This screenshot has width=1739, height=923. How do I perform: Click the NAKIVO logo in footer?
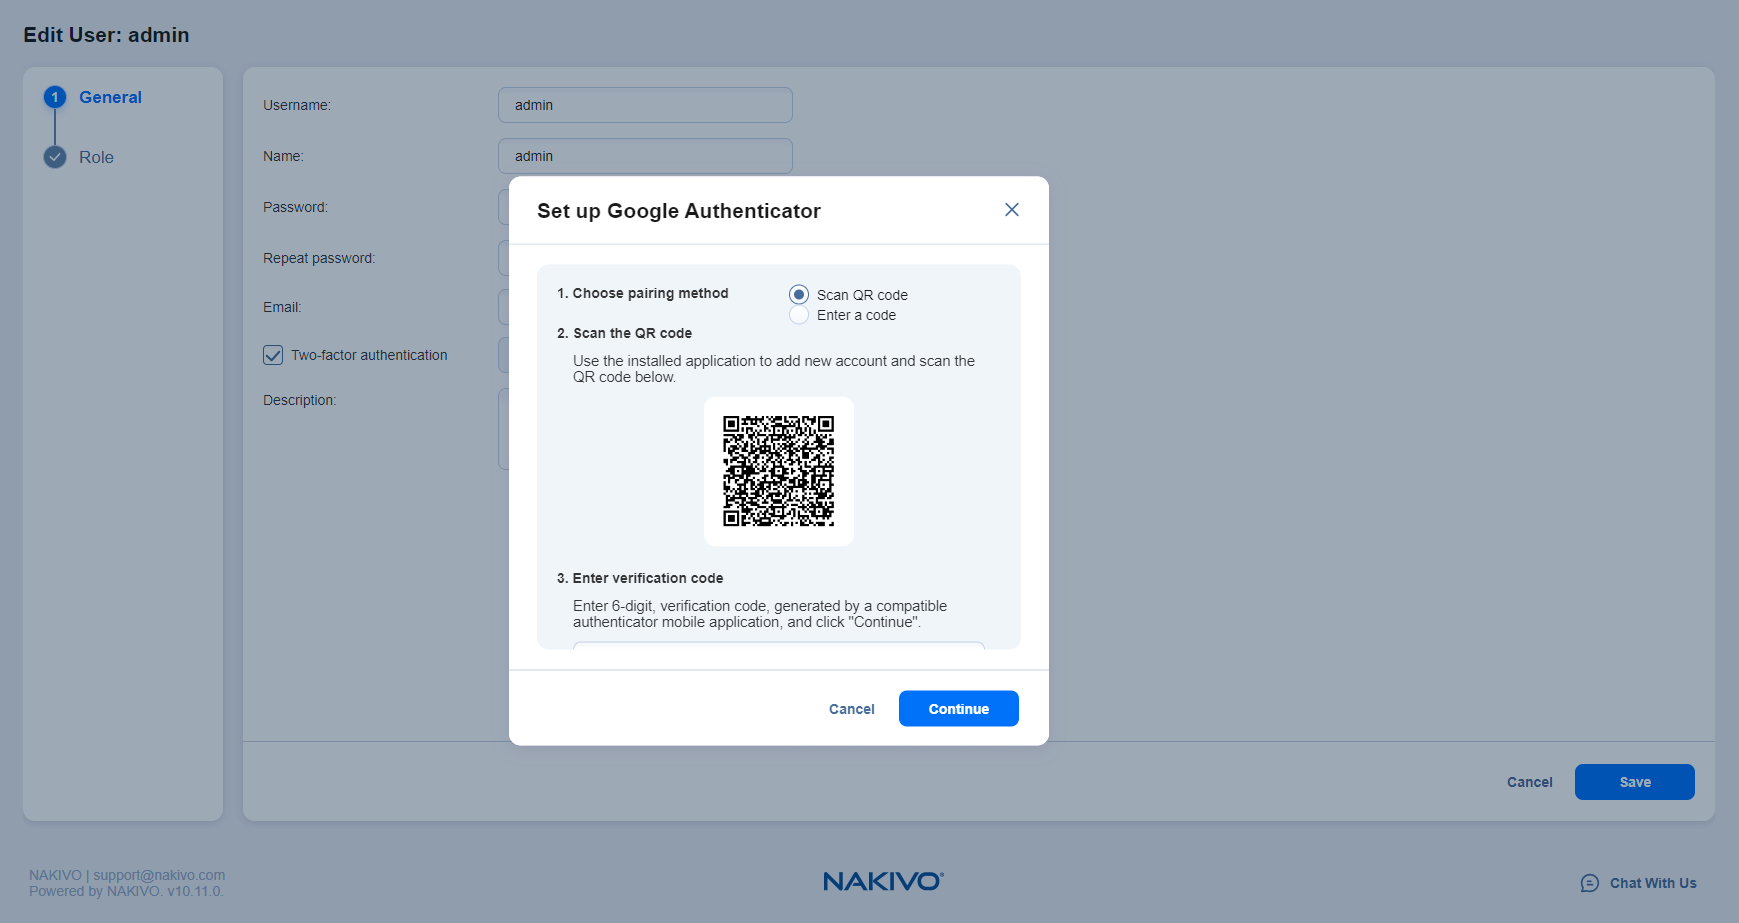point(883,881)
